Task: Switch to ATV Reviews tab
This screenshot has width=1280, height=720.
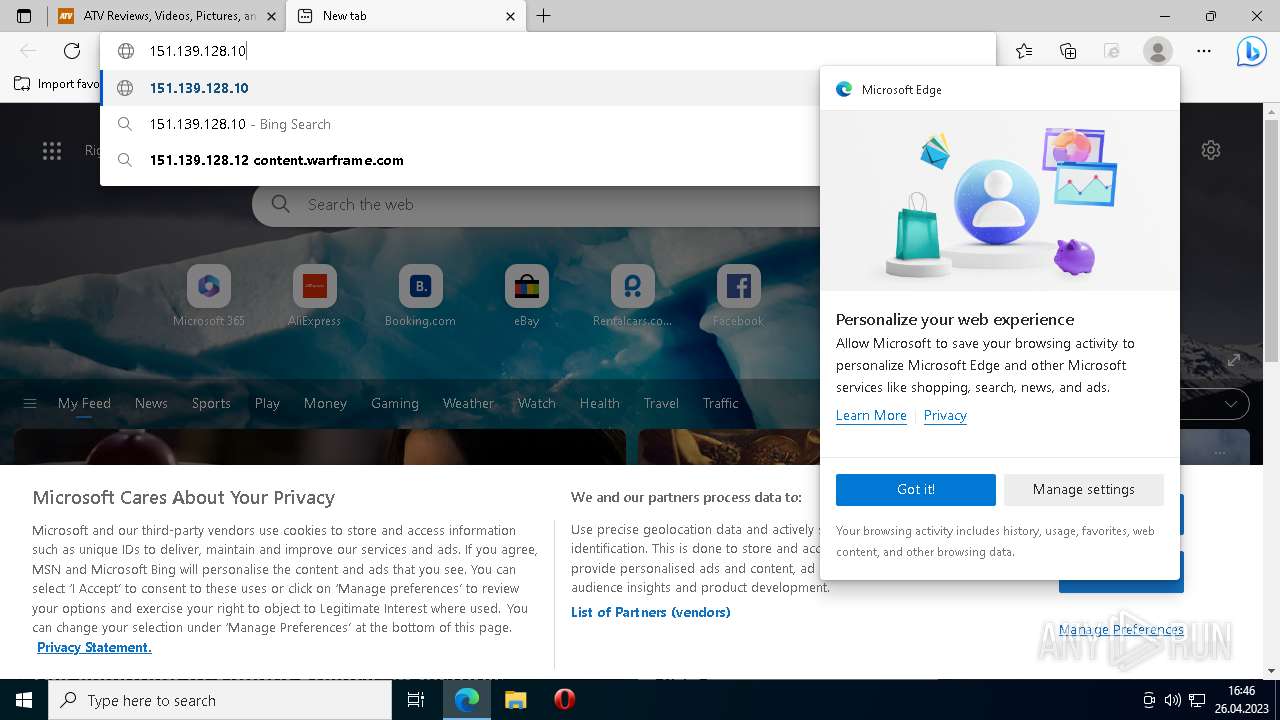Action: point(167,16)
